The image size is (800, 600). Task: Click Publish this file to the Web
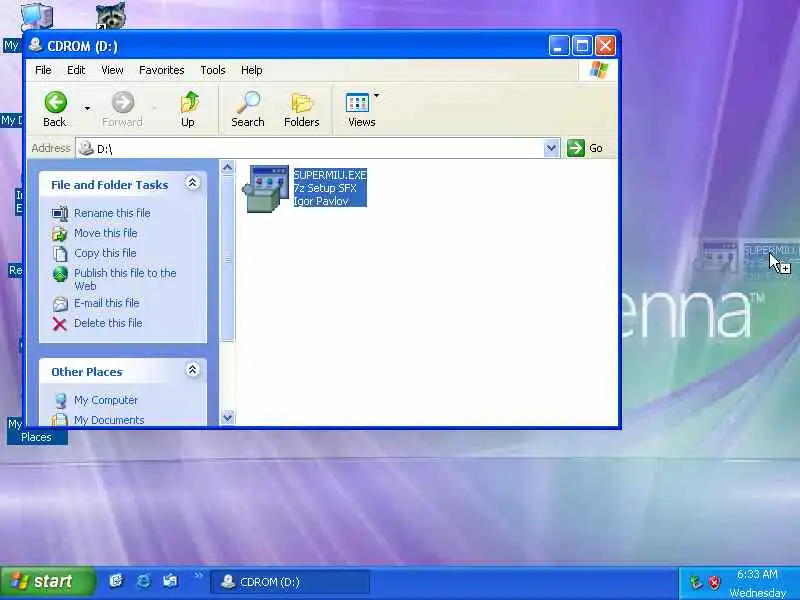[125, 280]
